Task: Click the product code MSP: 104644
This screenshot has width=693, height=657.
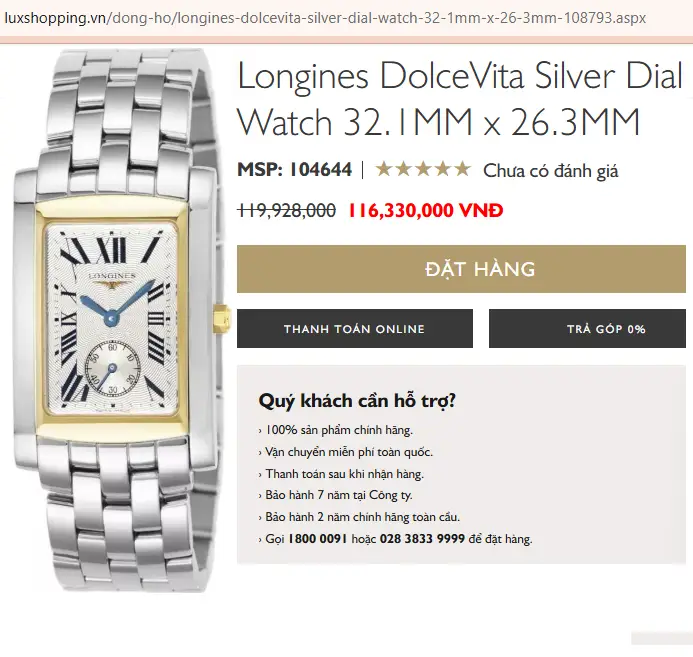Action: click(x=294, y=170)
